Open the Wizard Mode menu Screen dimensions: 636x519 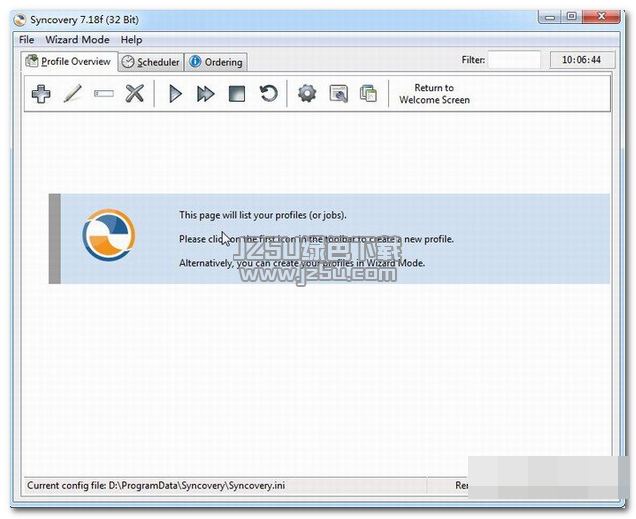tap(77, 40)
